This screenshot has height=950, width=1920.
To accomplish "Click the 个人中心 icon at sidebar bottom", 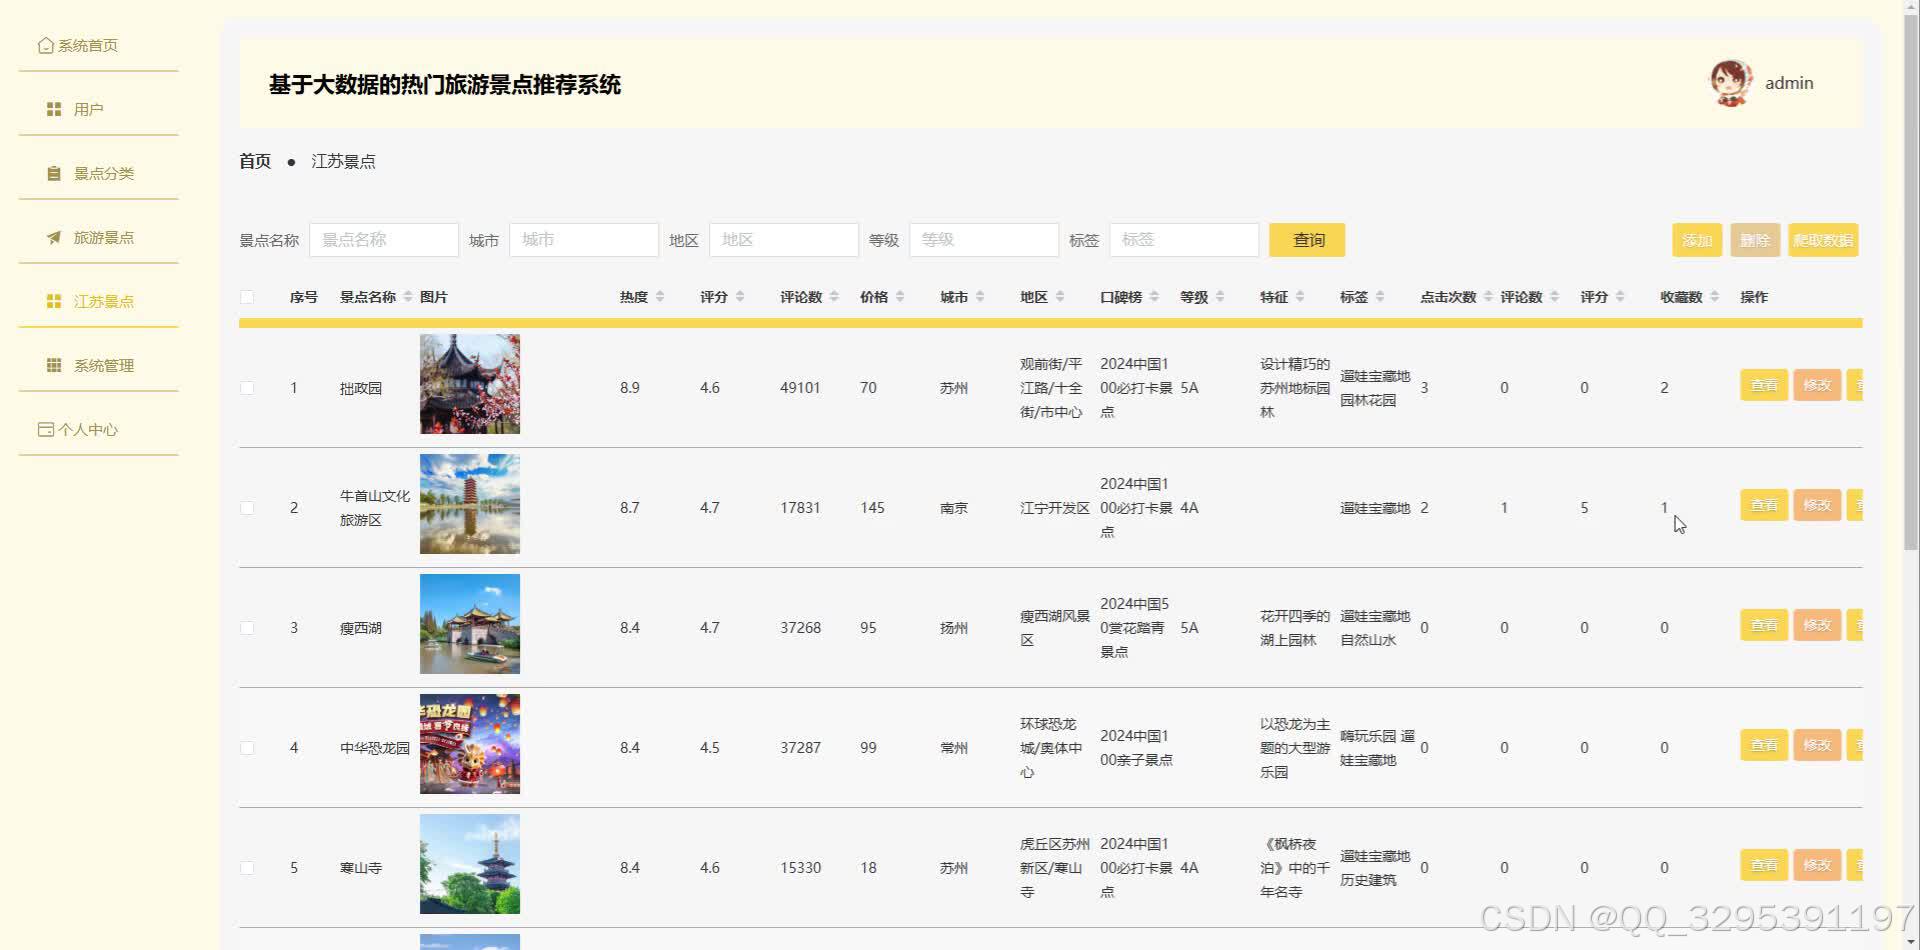I will (46, 428).
